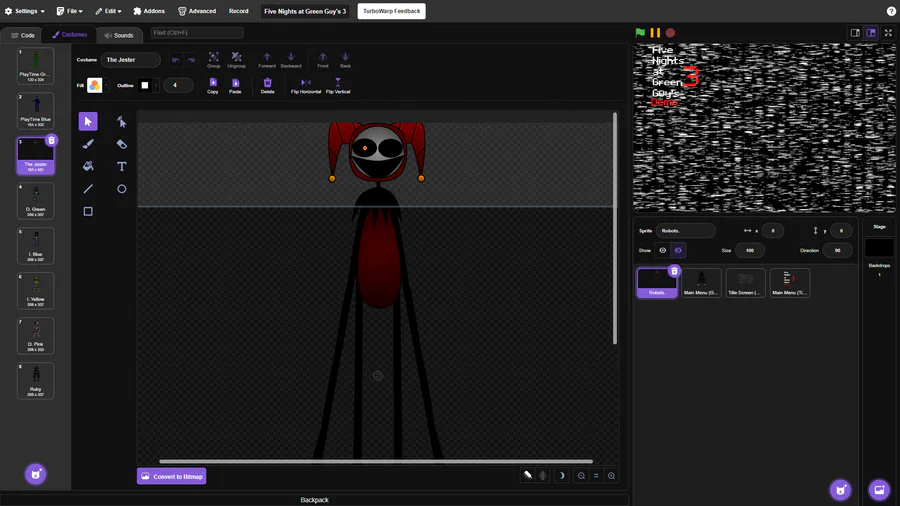900x506 pixels.
Task: Switch to the Code tab
Action: click(23, 35)
